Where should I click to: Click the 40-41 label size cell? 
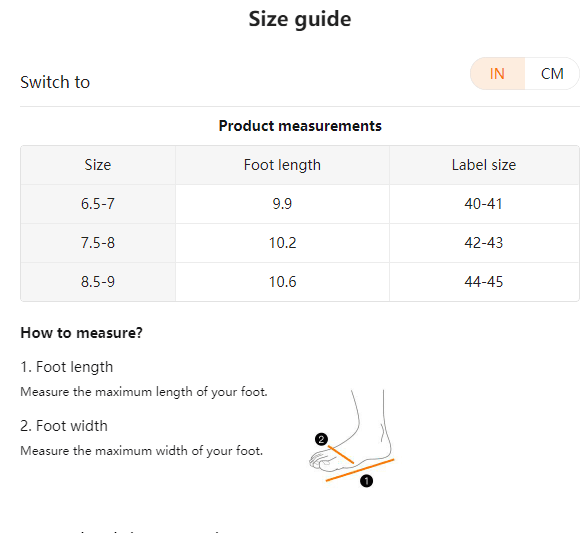[x=484, y=204]
